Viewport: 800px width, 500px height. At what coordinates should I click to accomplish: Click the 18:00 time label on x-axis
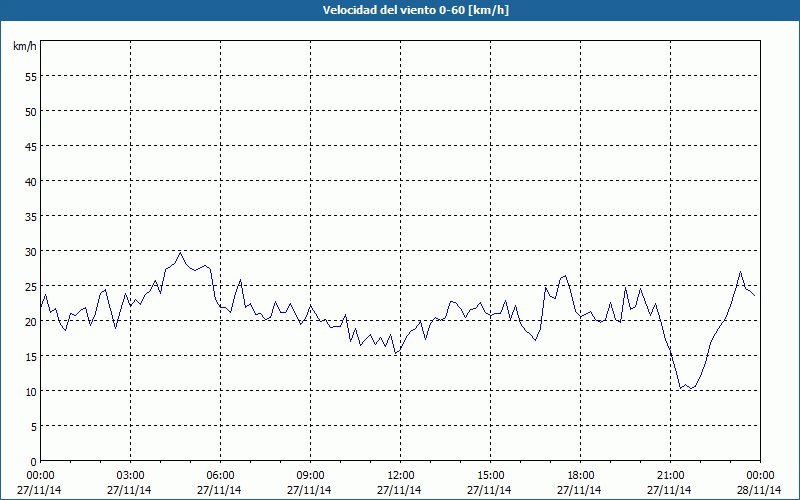(581, 476)
